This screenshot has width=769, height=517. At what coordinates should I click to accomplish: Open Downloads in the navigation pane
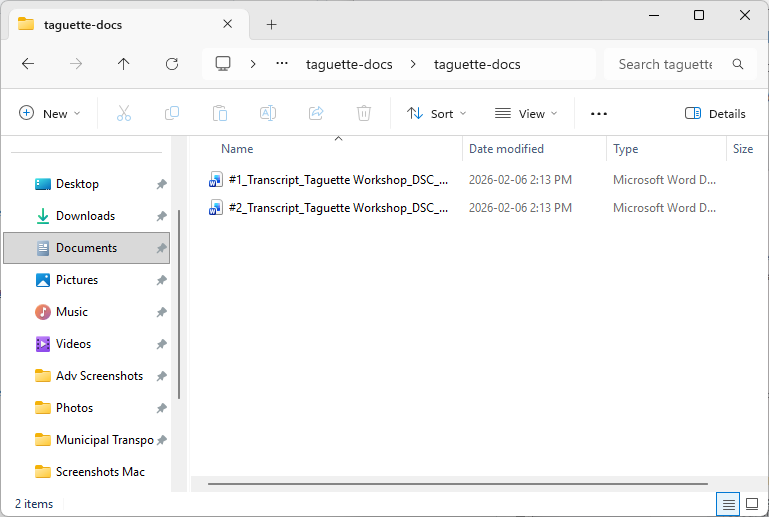[85, 216]
